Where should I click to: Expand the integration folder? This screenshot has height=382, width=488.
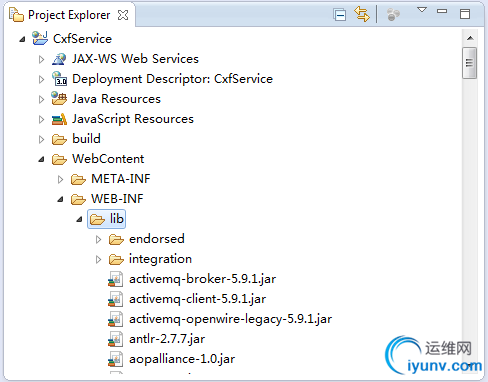[98, 259]
